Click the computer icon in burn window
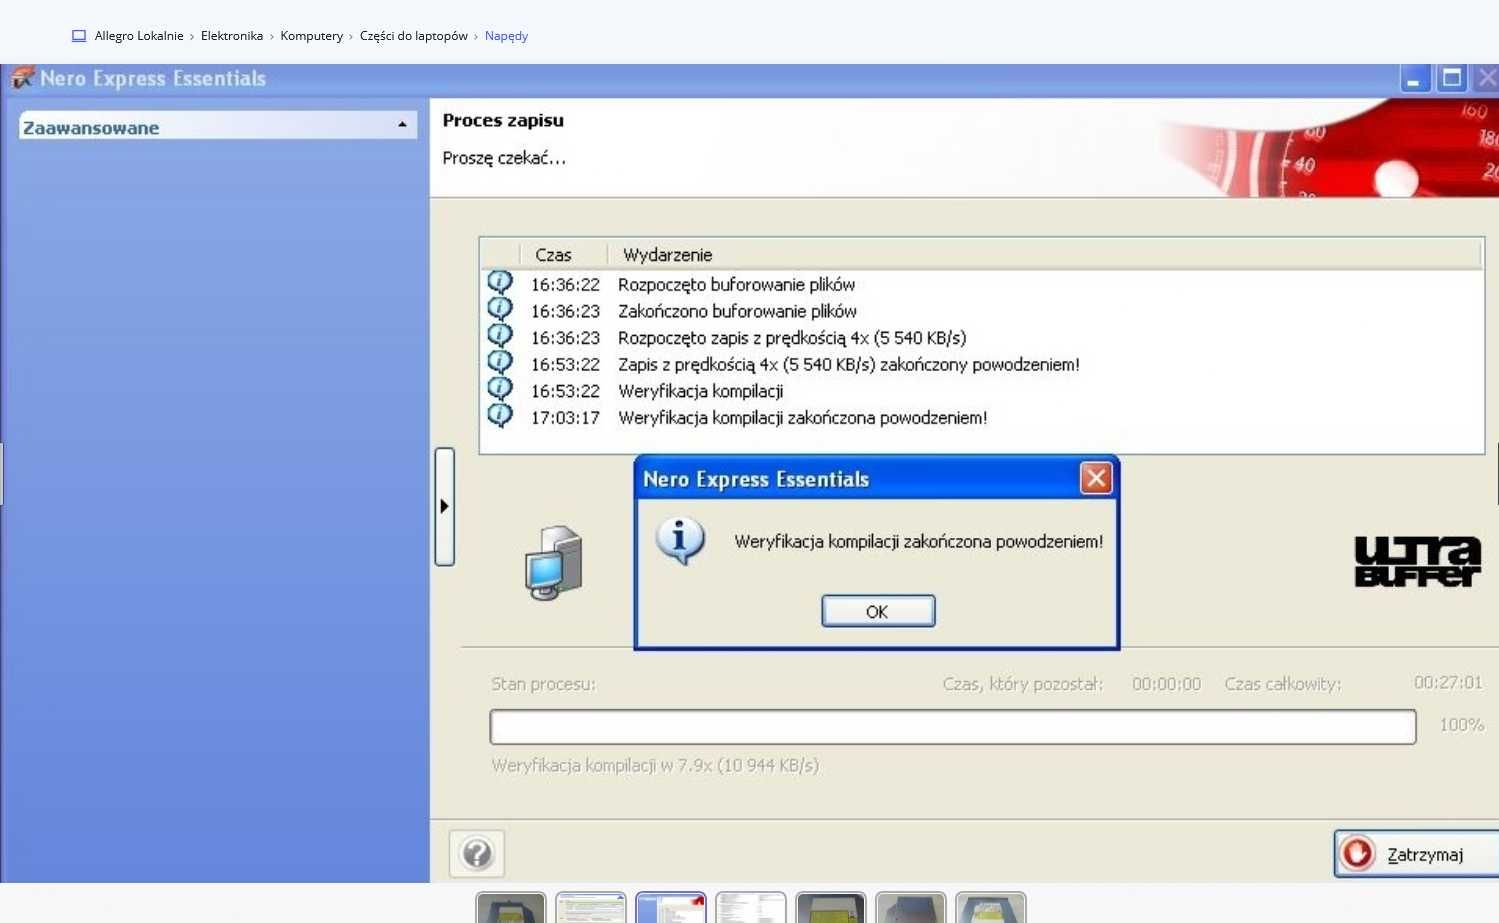 pyautogui.click(x=553, y=562)
